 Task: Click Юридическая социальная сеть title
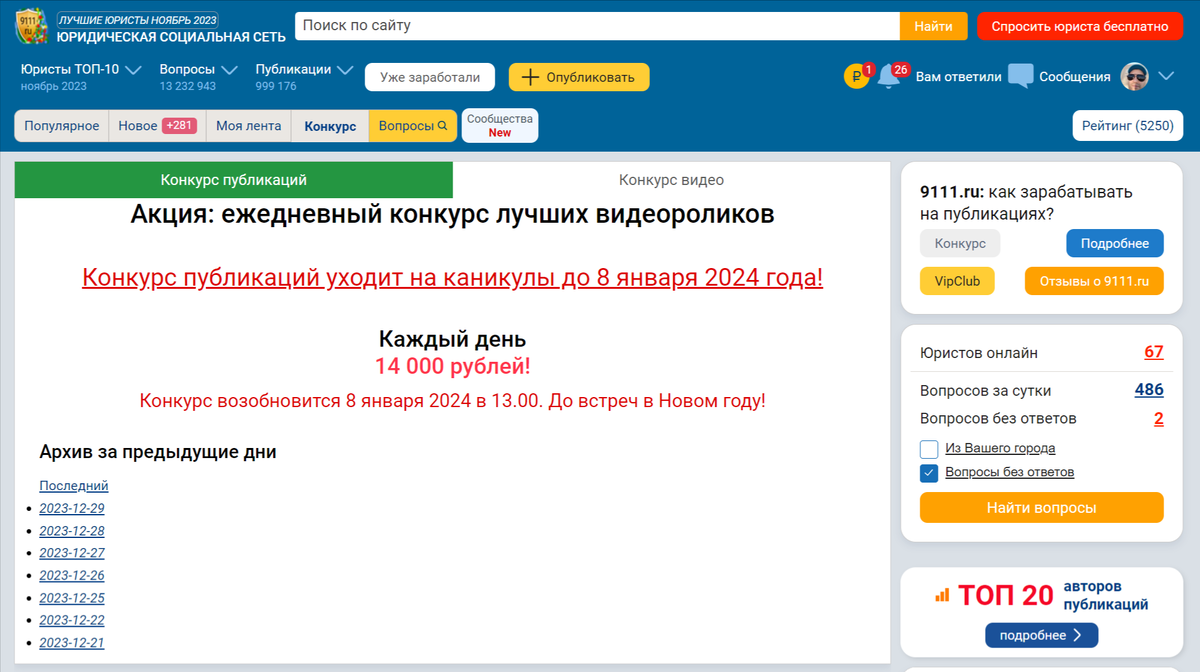pos(171,37)
